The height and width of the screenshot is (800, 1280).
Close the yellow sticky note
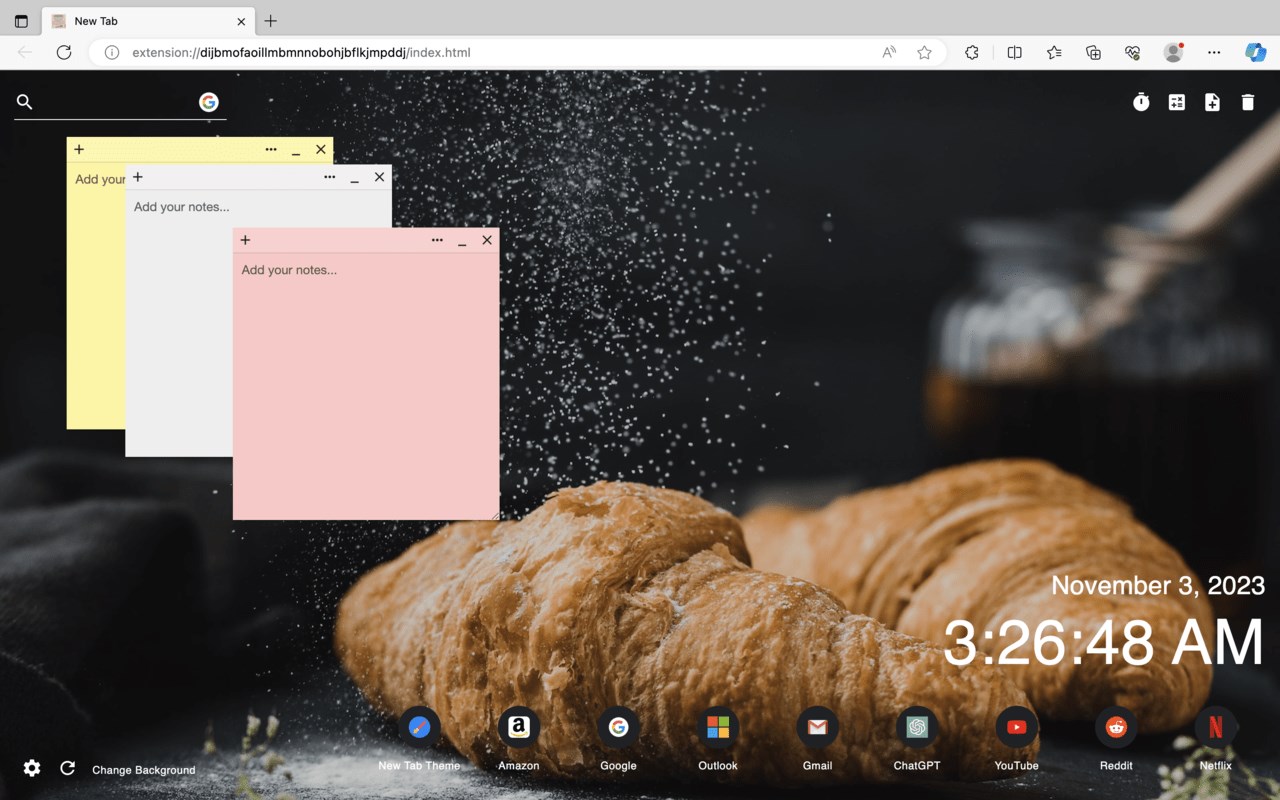click(321, 149)
